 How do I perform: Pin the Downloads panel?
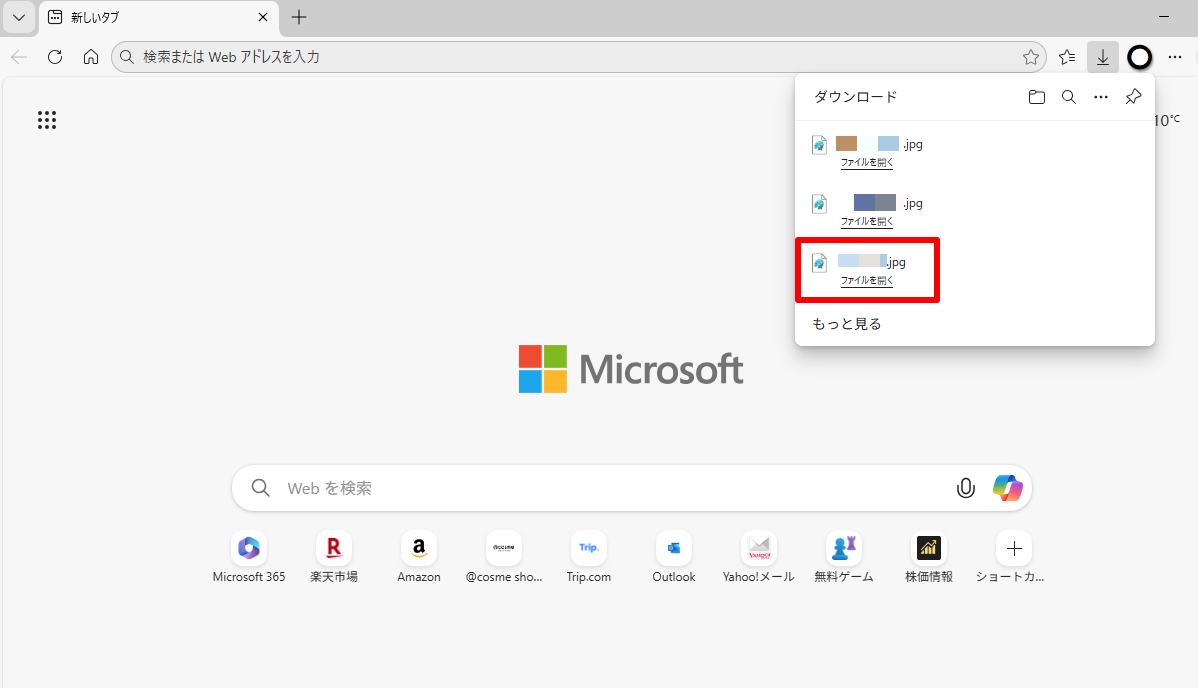click(1133, 97)
